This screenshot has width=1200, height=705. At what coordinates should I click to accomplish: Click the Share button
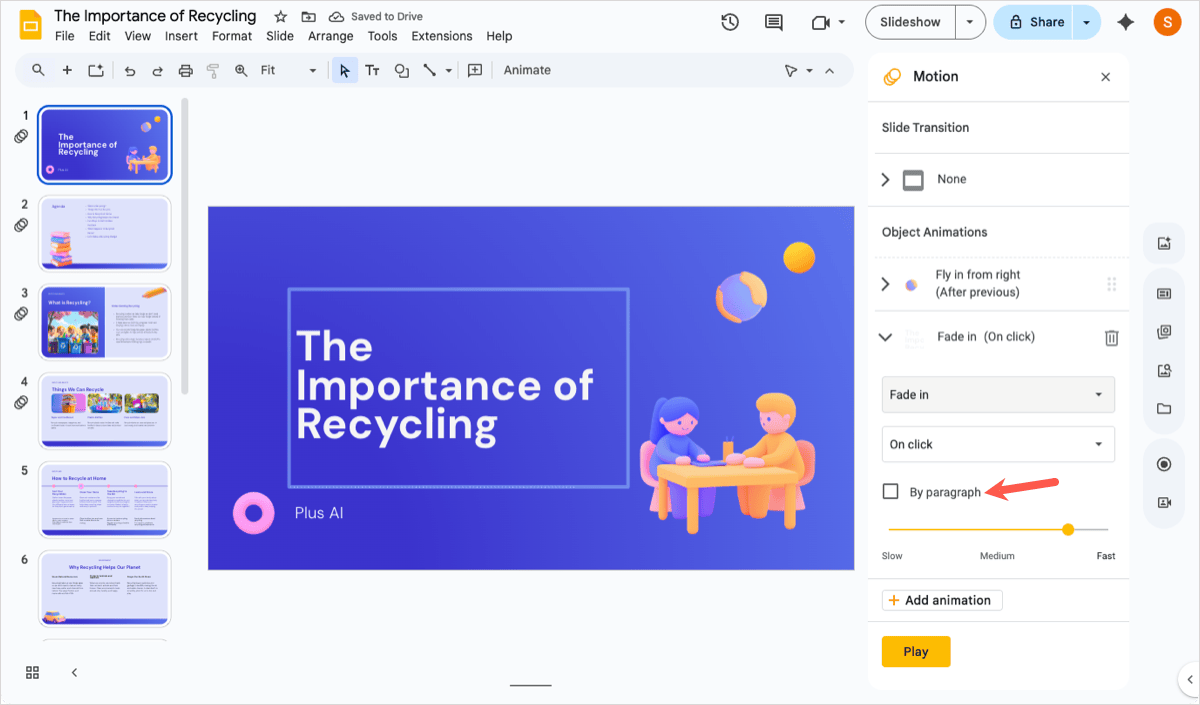click(1034, 22)
